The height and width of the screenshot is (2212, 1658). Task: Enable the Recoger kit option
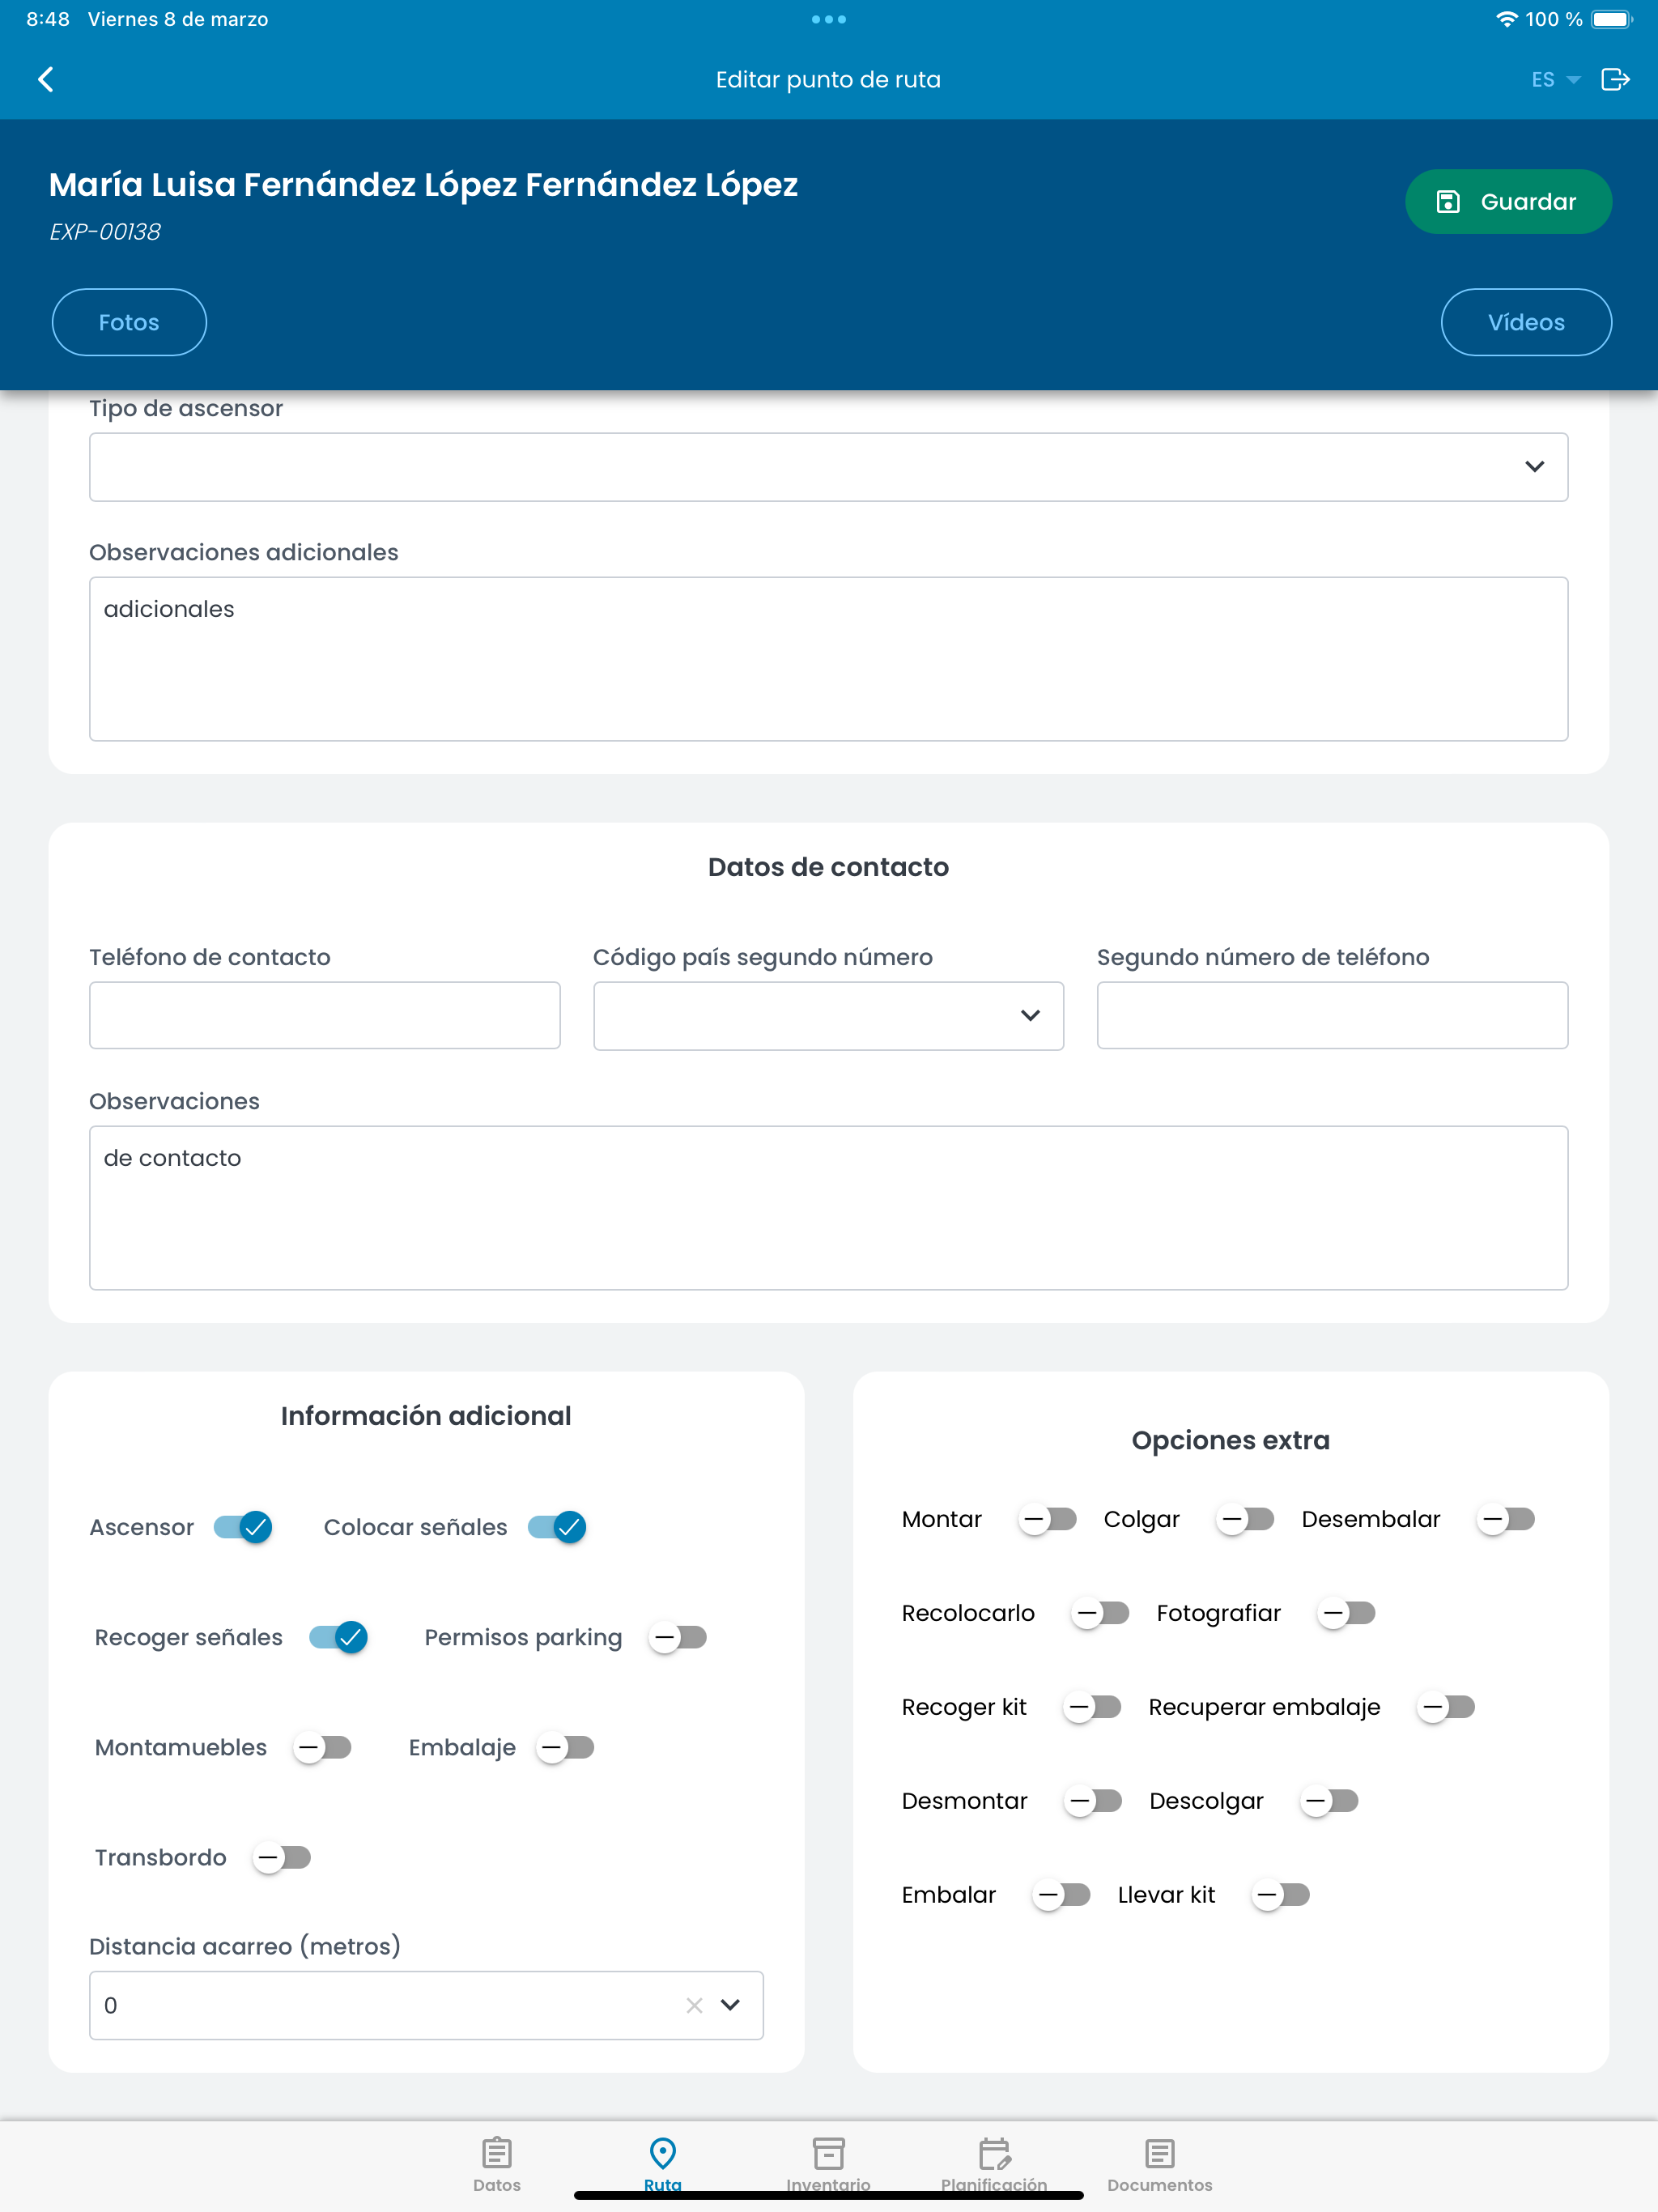pyautogui.click(x=1091, y=1707)
